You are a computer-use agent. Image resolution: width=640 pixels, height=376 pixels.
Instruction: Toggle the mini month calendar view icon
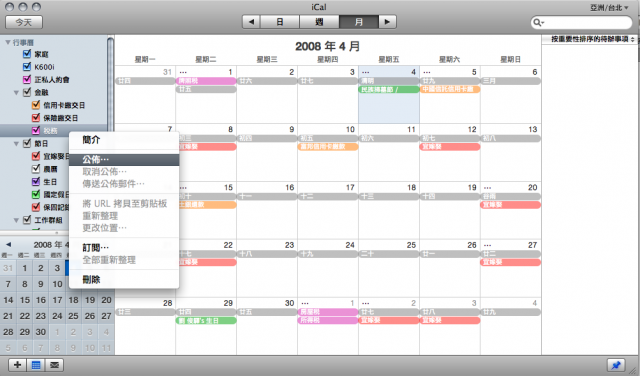point(36,365)
